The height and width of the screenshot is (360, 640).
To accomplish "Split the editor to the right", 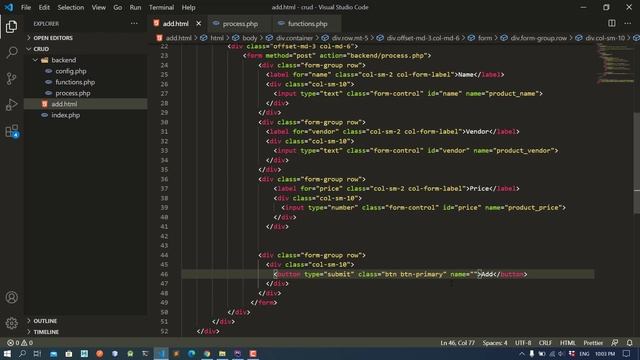I will (x=611, y=23).
